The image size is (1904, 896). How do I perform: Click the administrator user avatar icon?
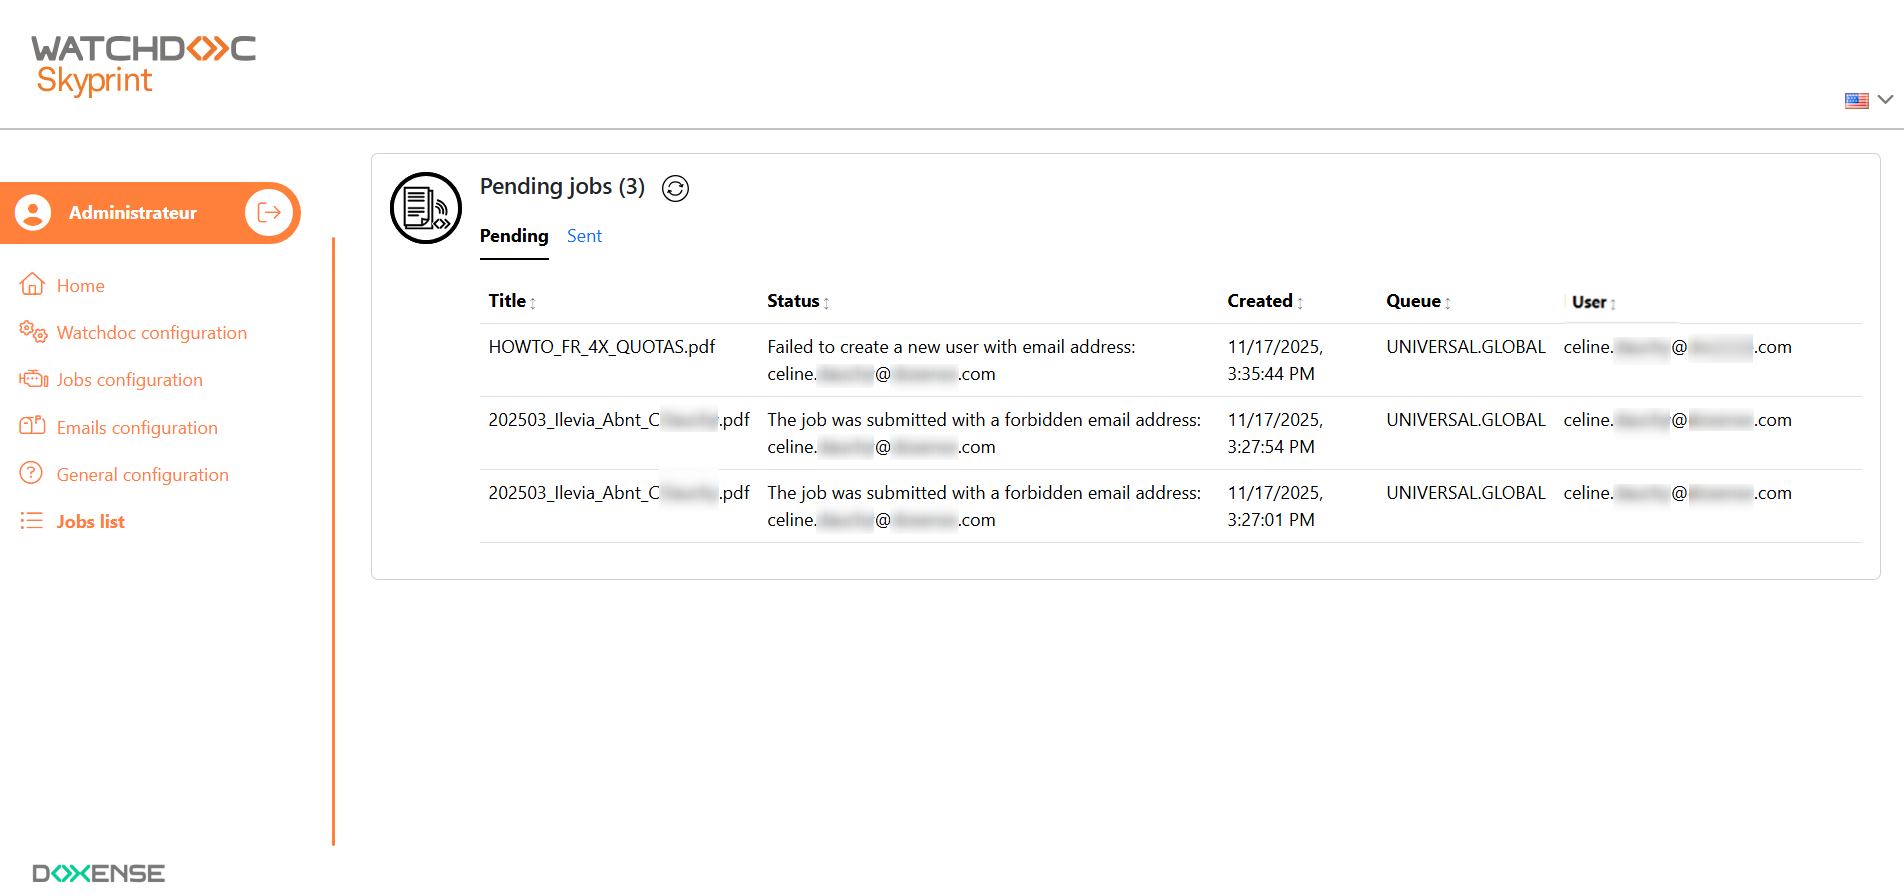pyautogui.click(x=33, y=212)
